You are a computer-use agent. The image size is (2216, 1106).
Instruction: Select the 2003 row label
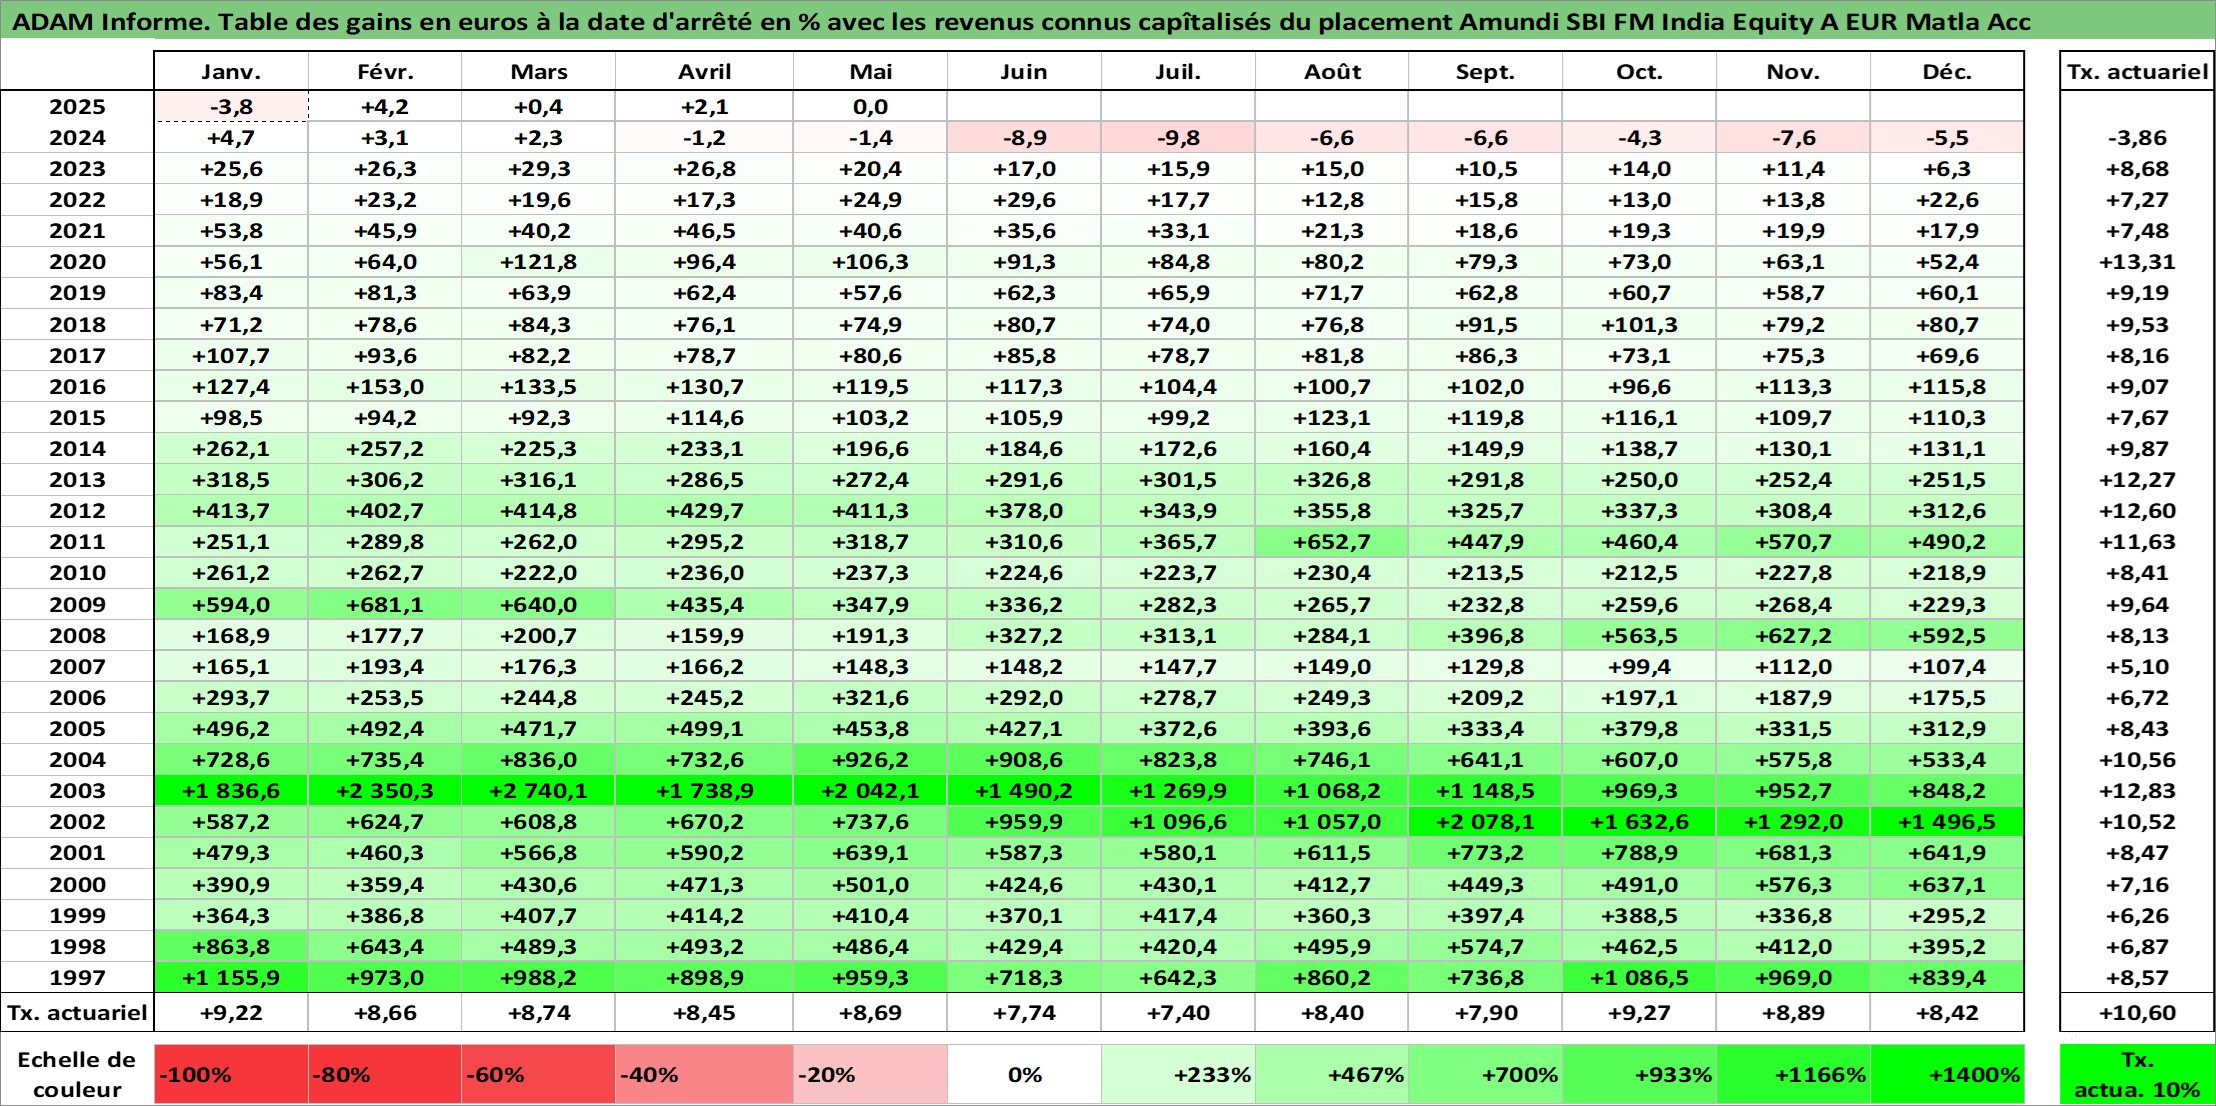point(77,791)
